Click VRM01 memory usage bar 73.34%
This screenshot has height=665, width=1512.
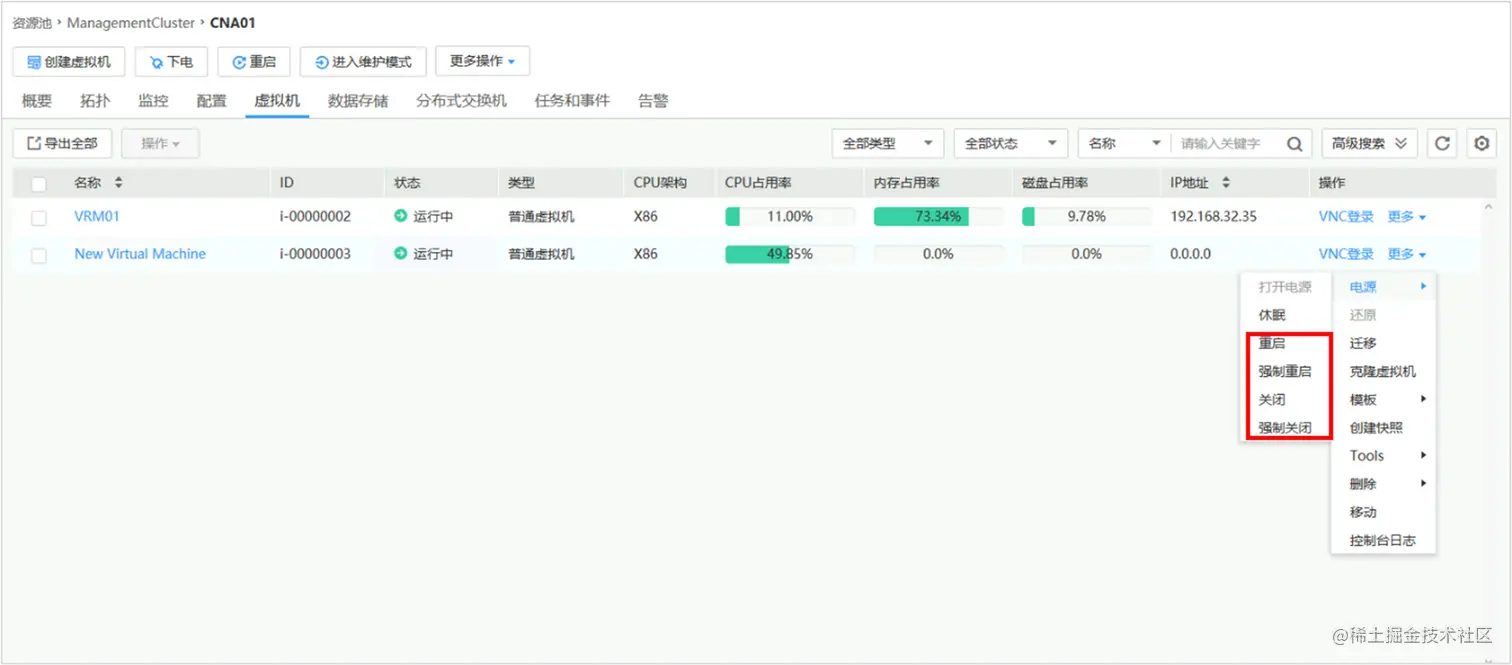[938, 216]
